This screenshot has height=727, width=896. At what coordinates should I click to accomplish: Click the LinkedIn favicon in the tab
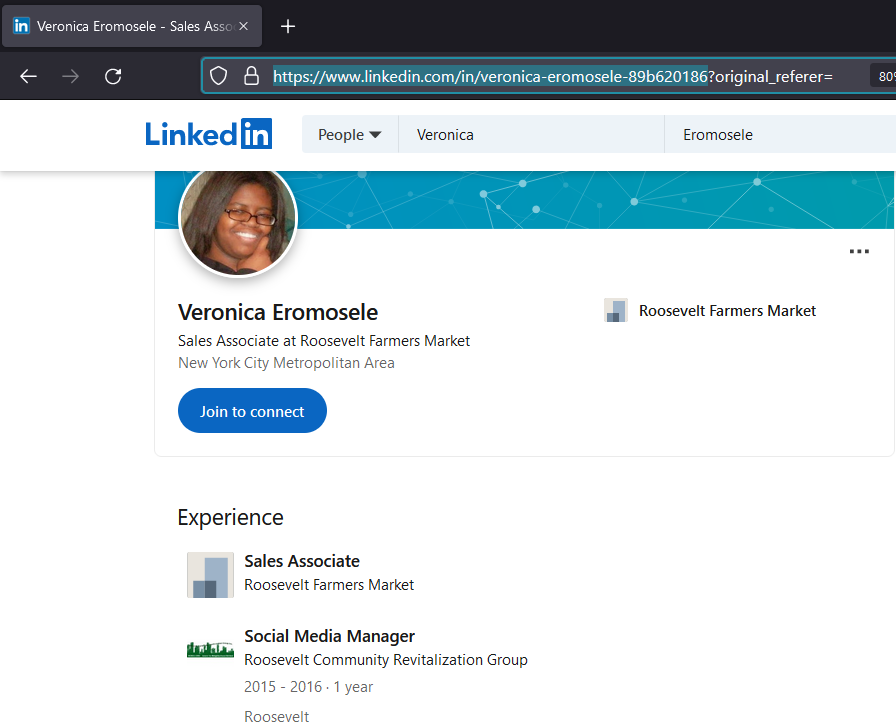tap(21, 26)
